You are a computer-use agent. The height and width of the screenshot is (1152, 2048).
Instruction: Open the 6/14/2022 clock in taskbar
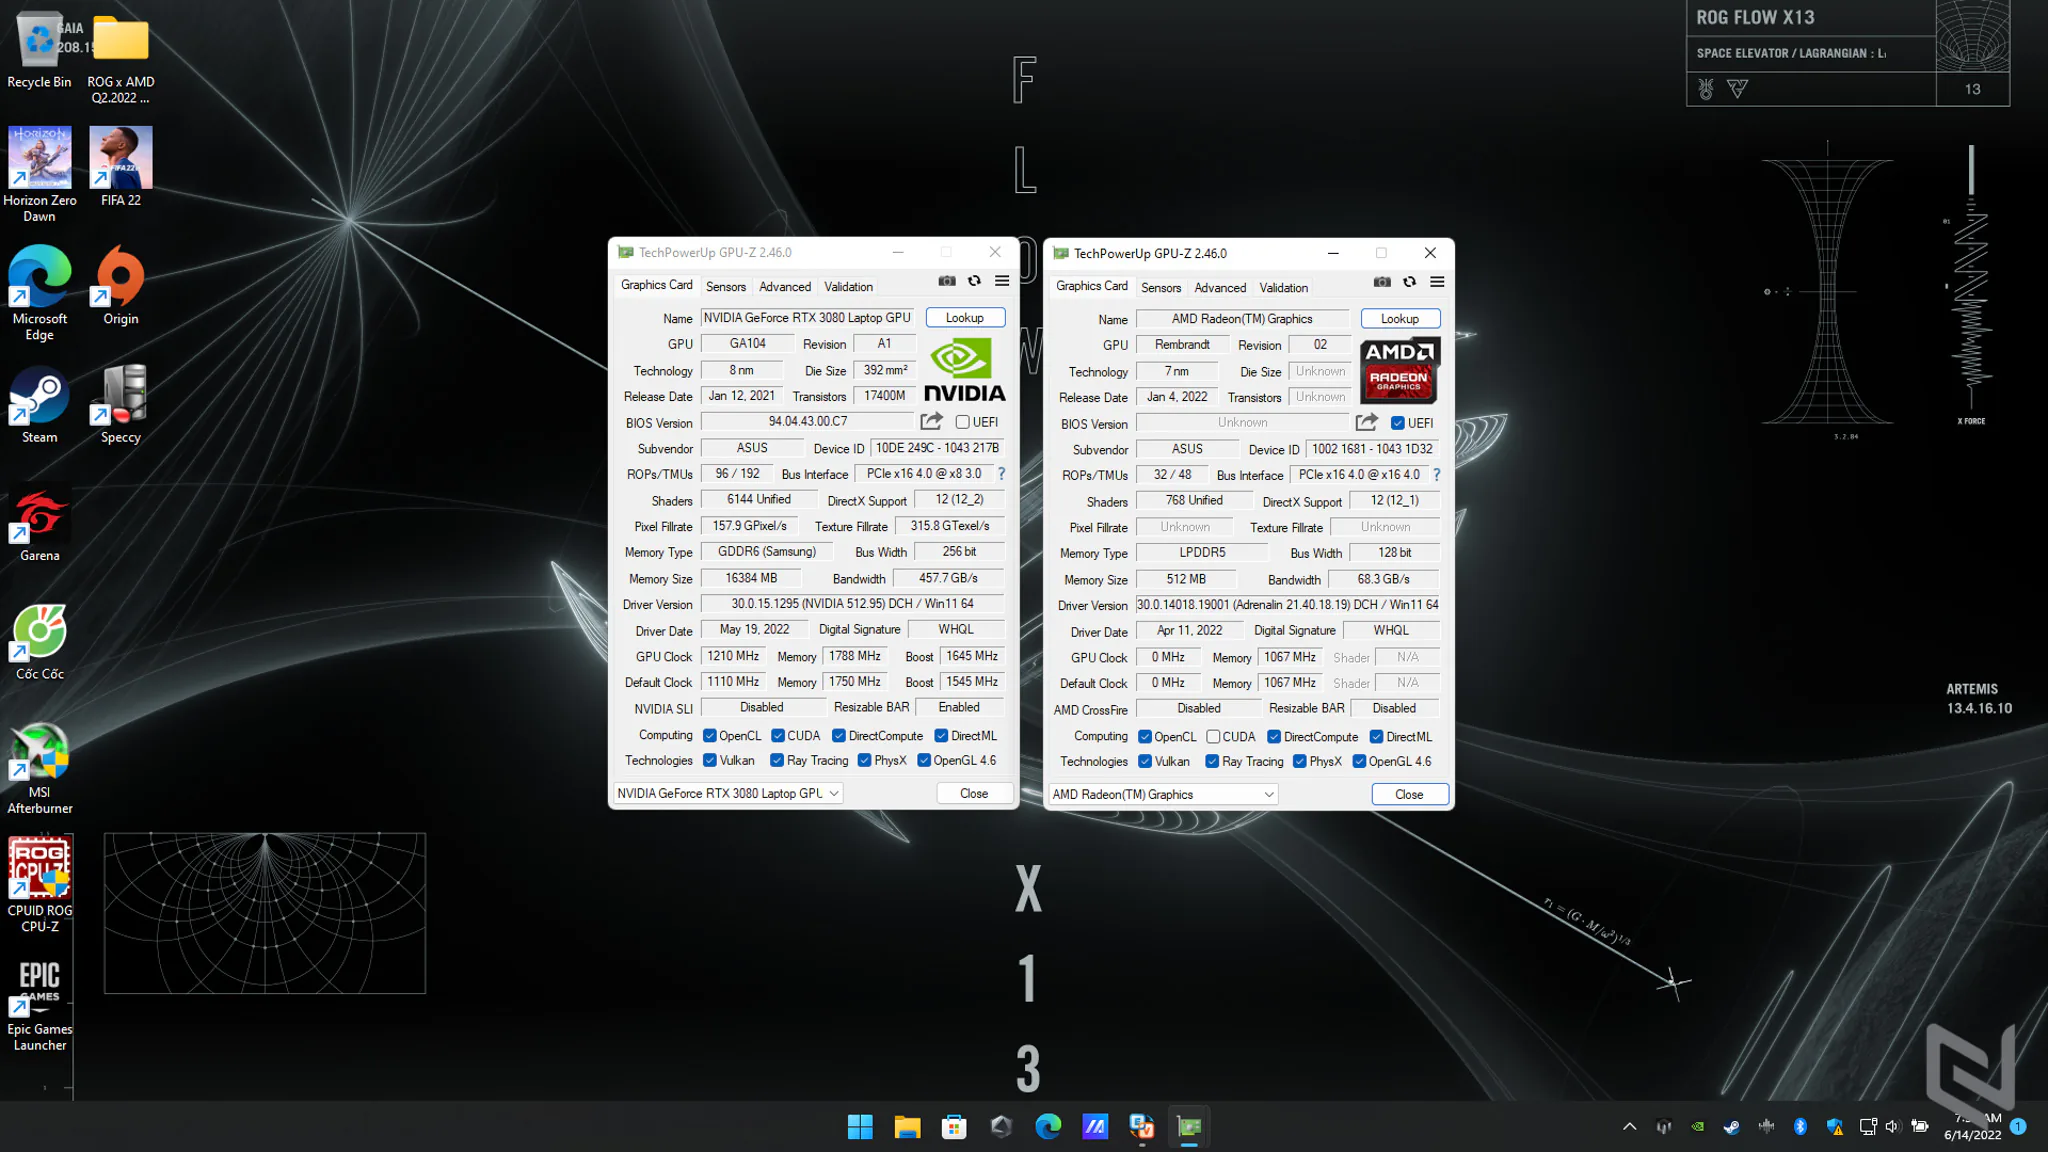(x=1973, y=1127)
